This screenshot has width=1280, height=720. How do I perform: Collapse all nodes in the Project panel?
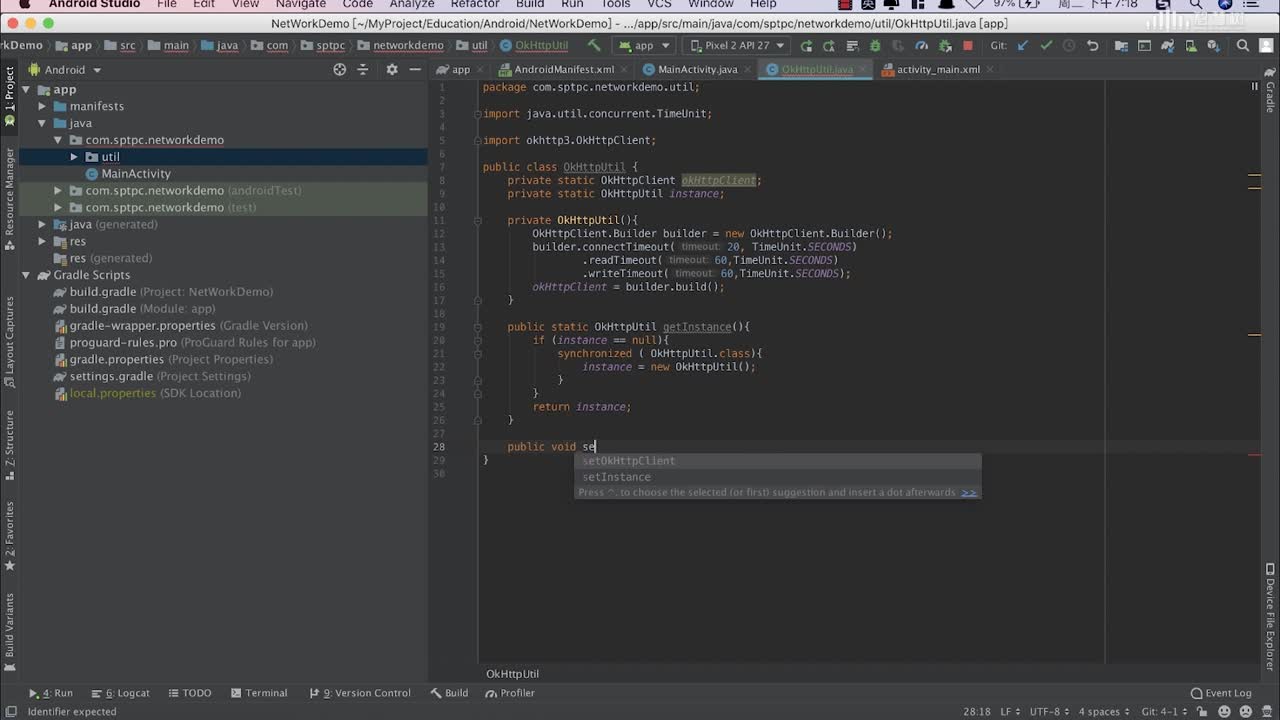pyautogui.click(x=363, y=69)
